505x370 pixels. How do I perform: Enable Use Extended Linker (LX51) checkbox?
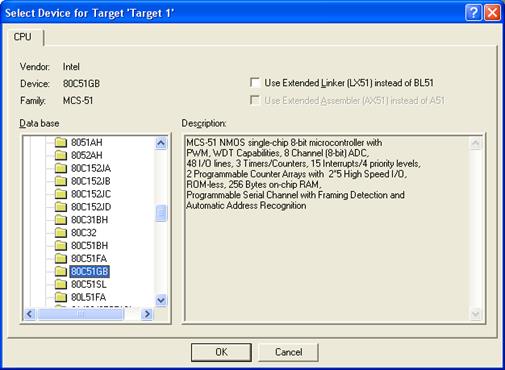tap(255, 82)
